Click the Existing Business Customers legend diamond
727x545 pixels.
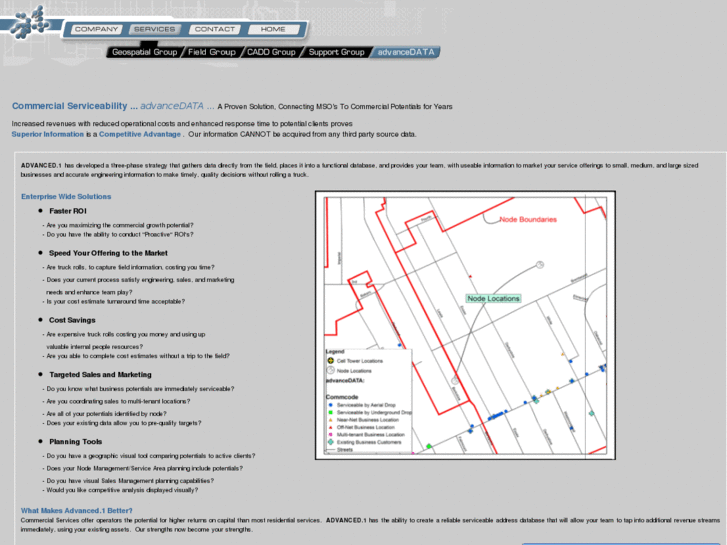coord(331,442)
